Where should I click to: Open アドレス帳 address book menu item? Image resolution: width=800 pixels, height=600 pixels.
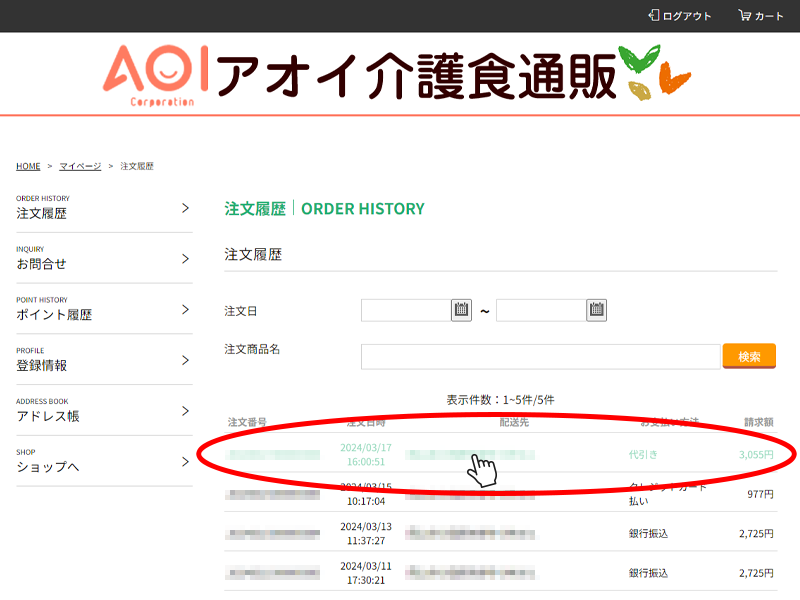(x=48, y=417)
